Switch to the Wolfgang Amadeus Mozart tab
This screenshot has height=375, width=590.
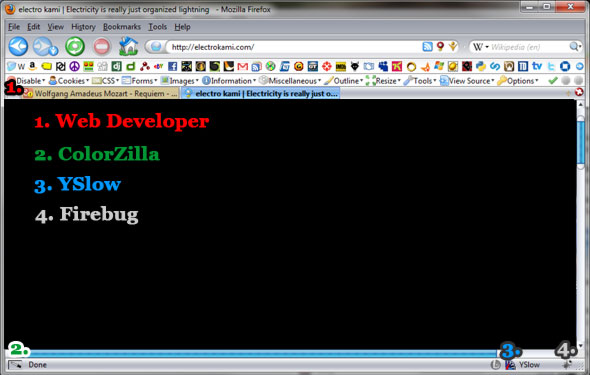(x=100, y=93)
